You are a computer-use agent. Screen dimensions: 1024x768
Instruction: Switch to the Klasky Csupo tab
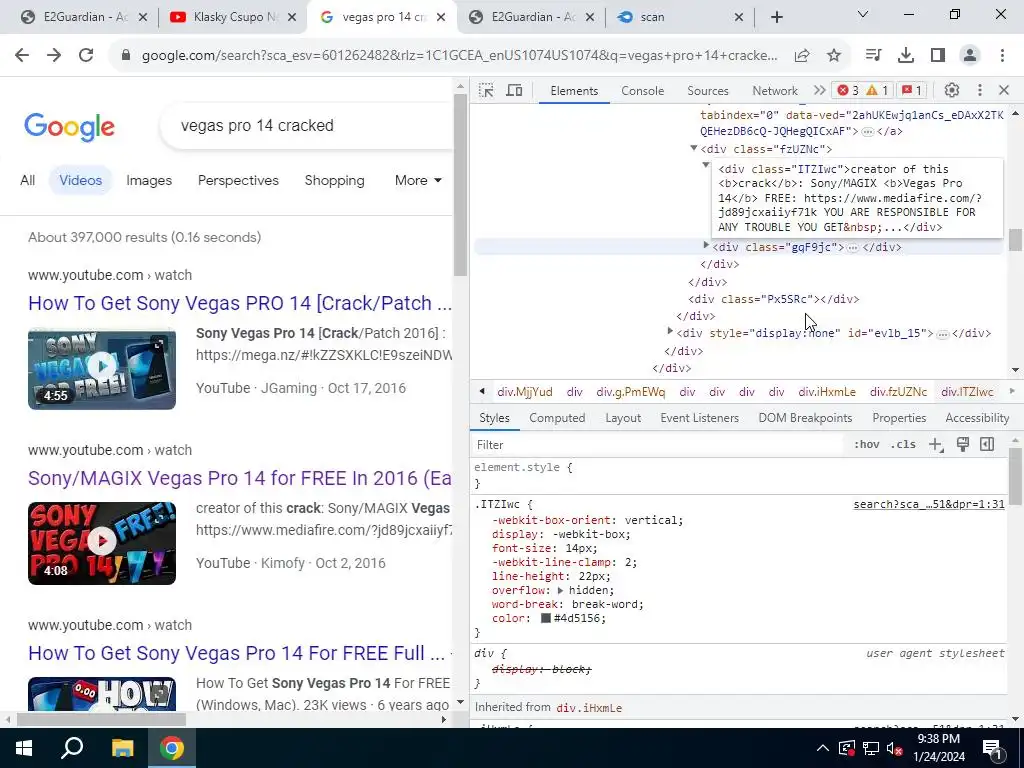click(x=233, y=17)
